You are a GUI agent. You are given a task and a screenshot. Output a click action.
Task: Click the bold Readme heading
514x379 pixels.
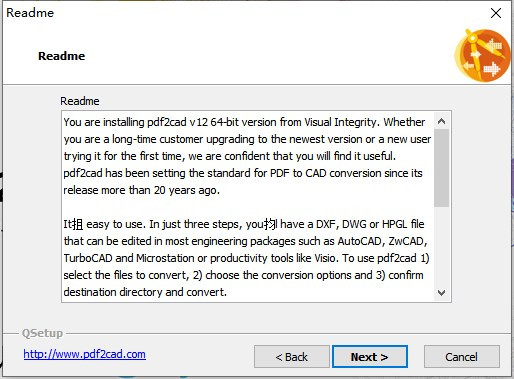pos(62,56)
